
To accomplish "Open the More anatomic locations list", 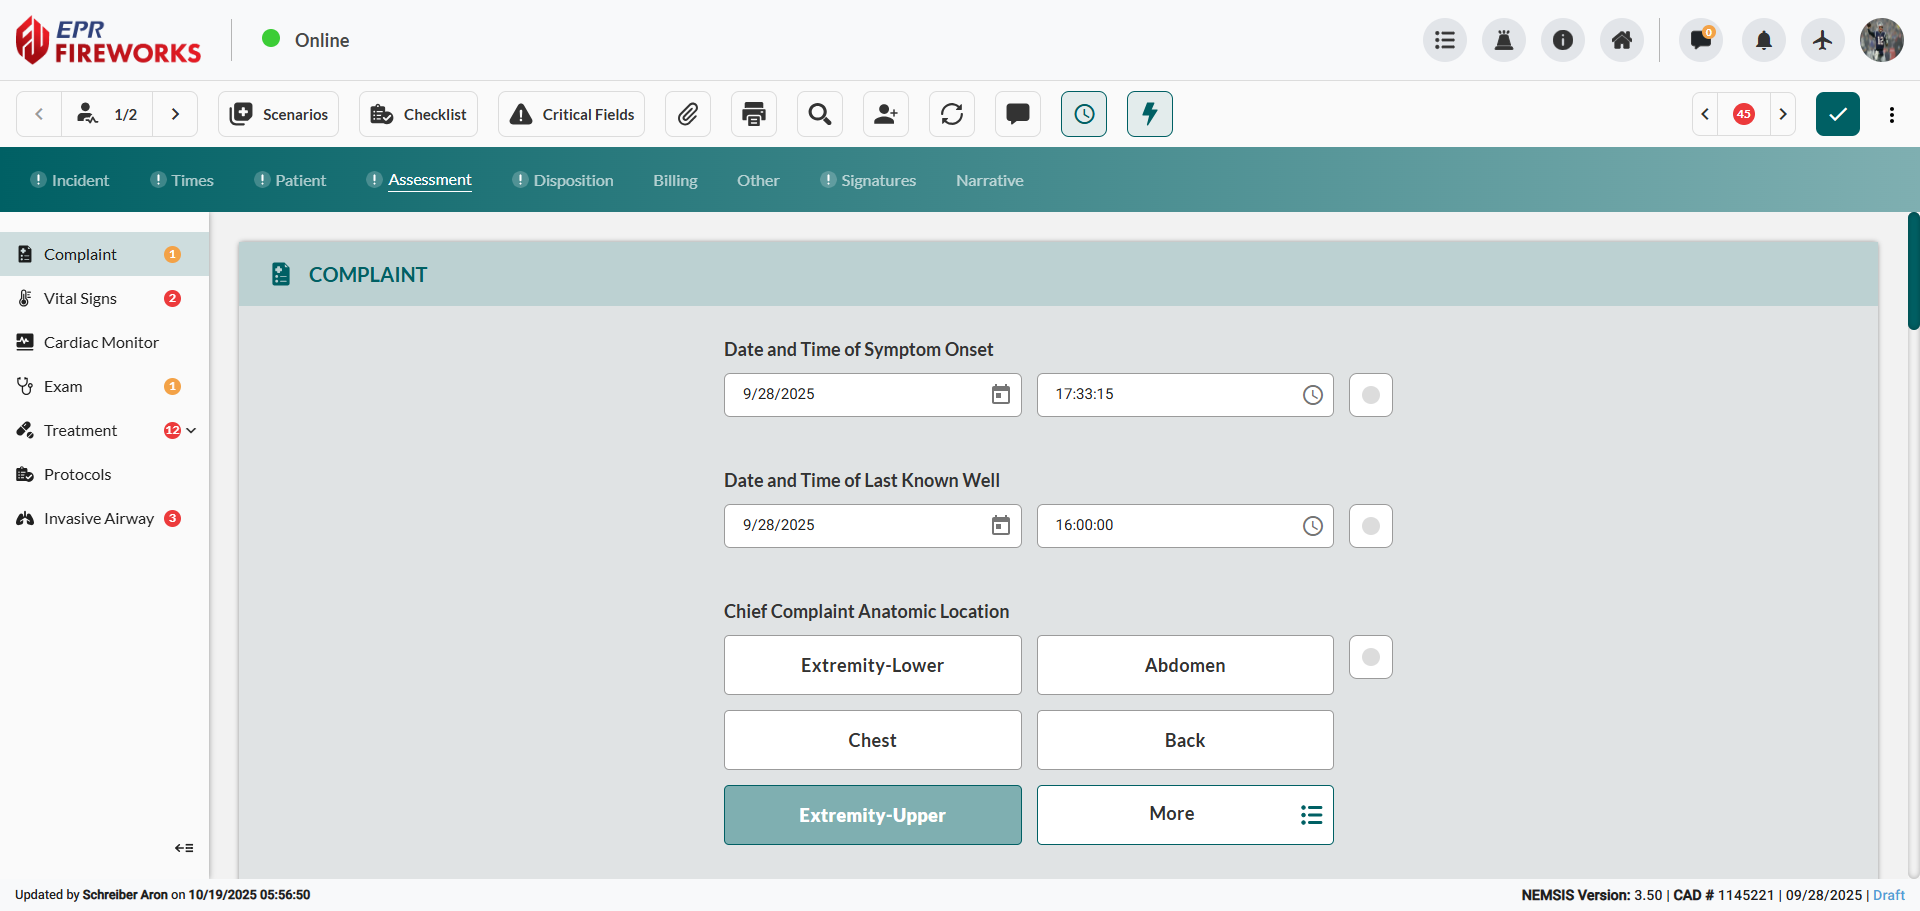I will point(1185,815).
